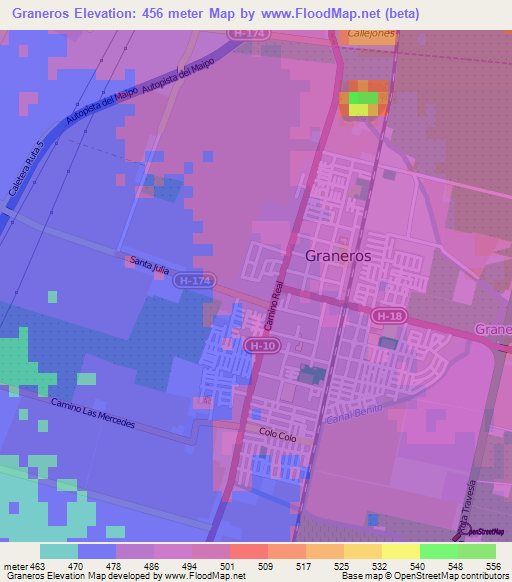Click the Callejones place label
This screenshot has height=582, width=512.
point(371,33)
